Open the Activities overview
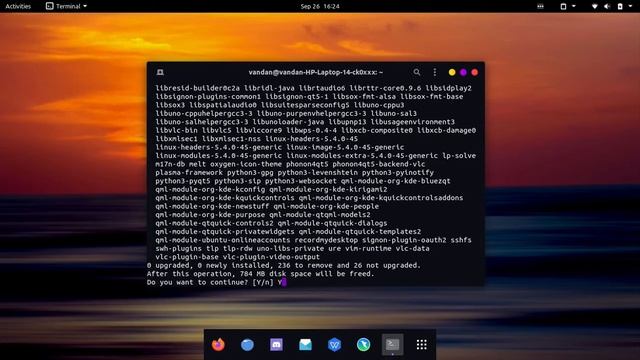Image resolution: width=640 pixels, height=360 pixels. [18, 6]
